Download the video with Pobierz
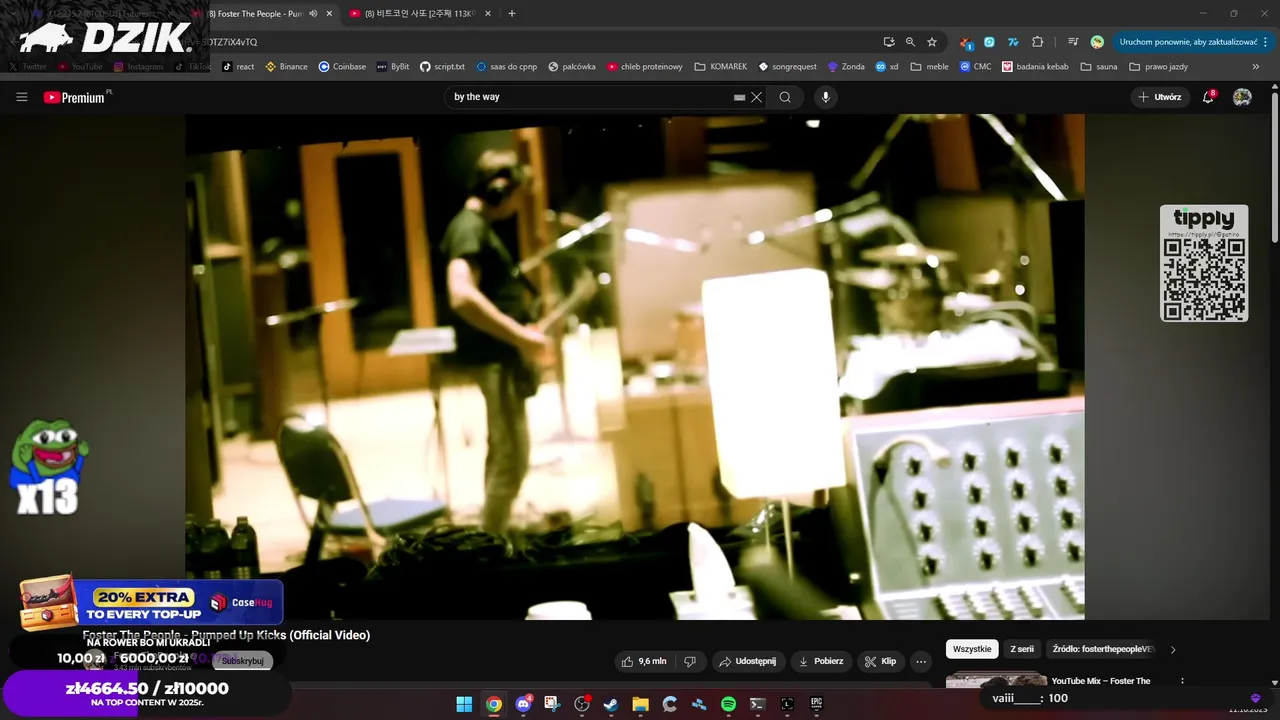 pyautogui.click(x=821, y=661)
